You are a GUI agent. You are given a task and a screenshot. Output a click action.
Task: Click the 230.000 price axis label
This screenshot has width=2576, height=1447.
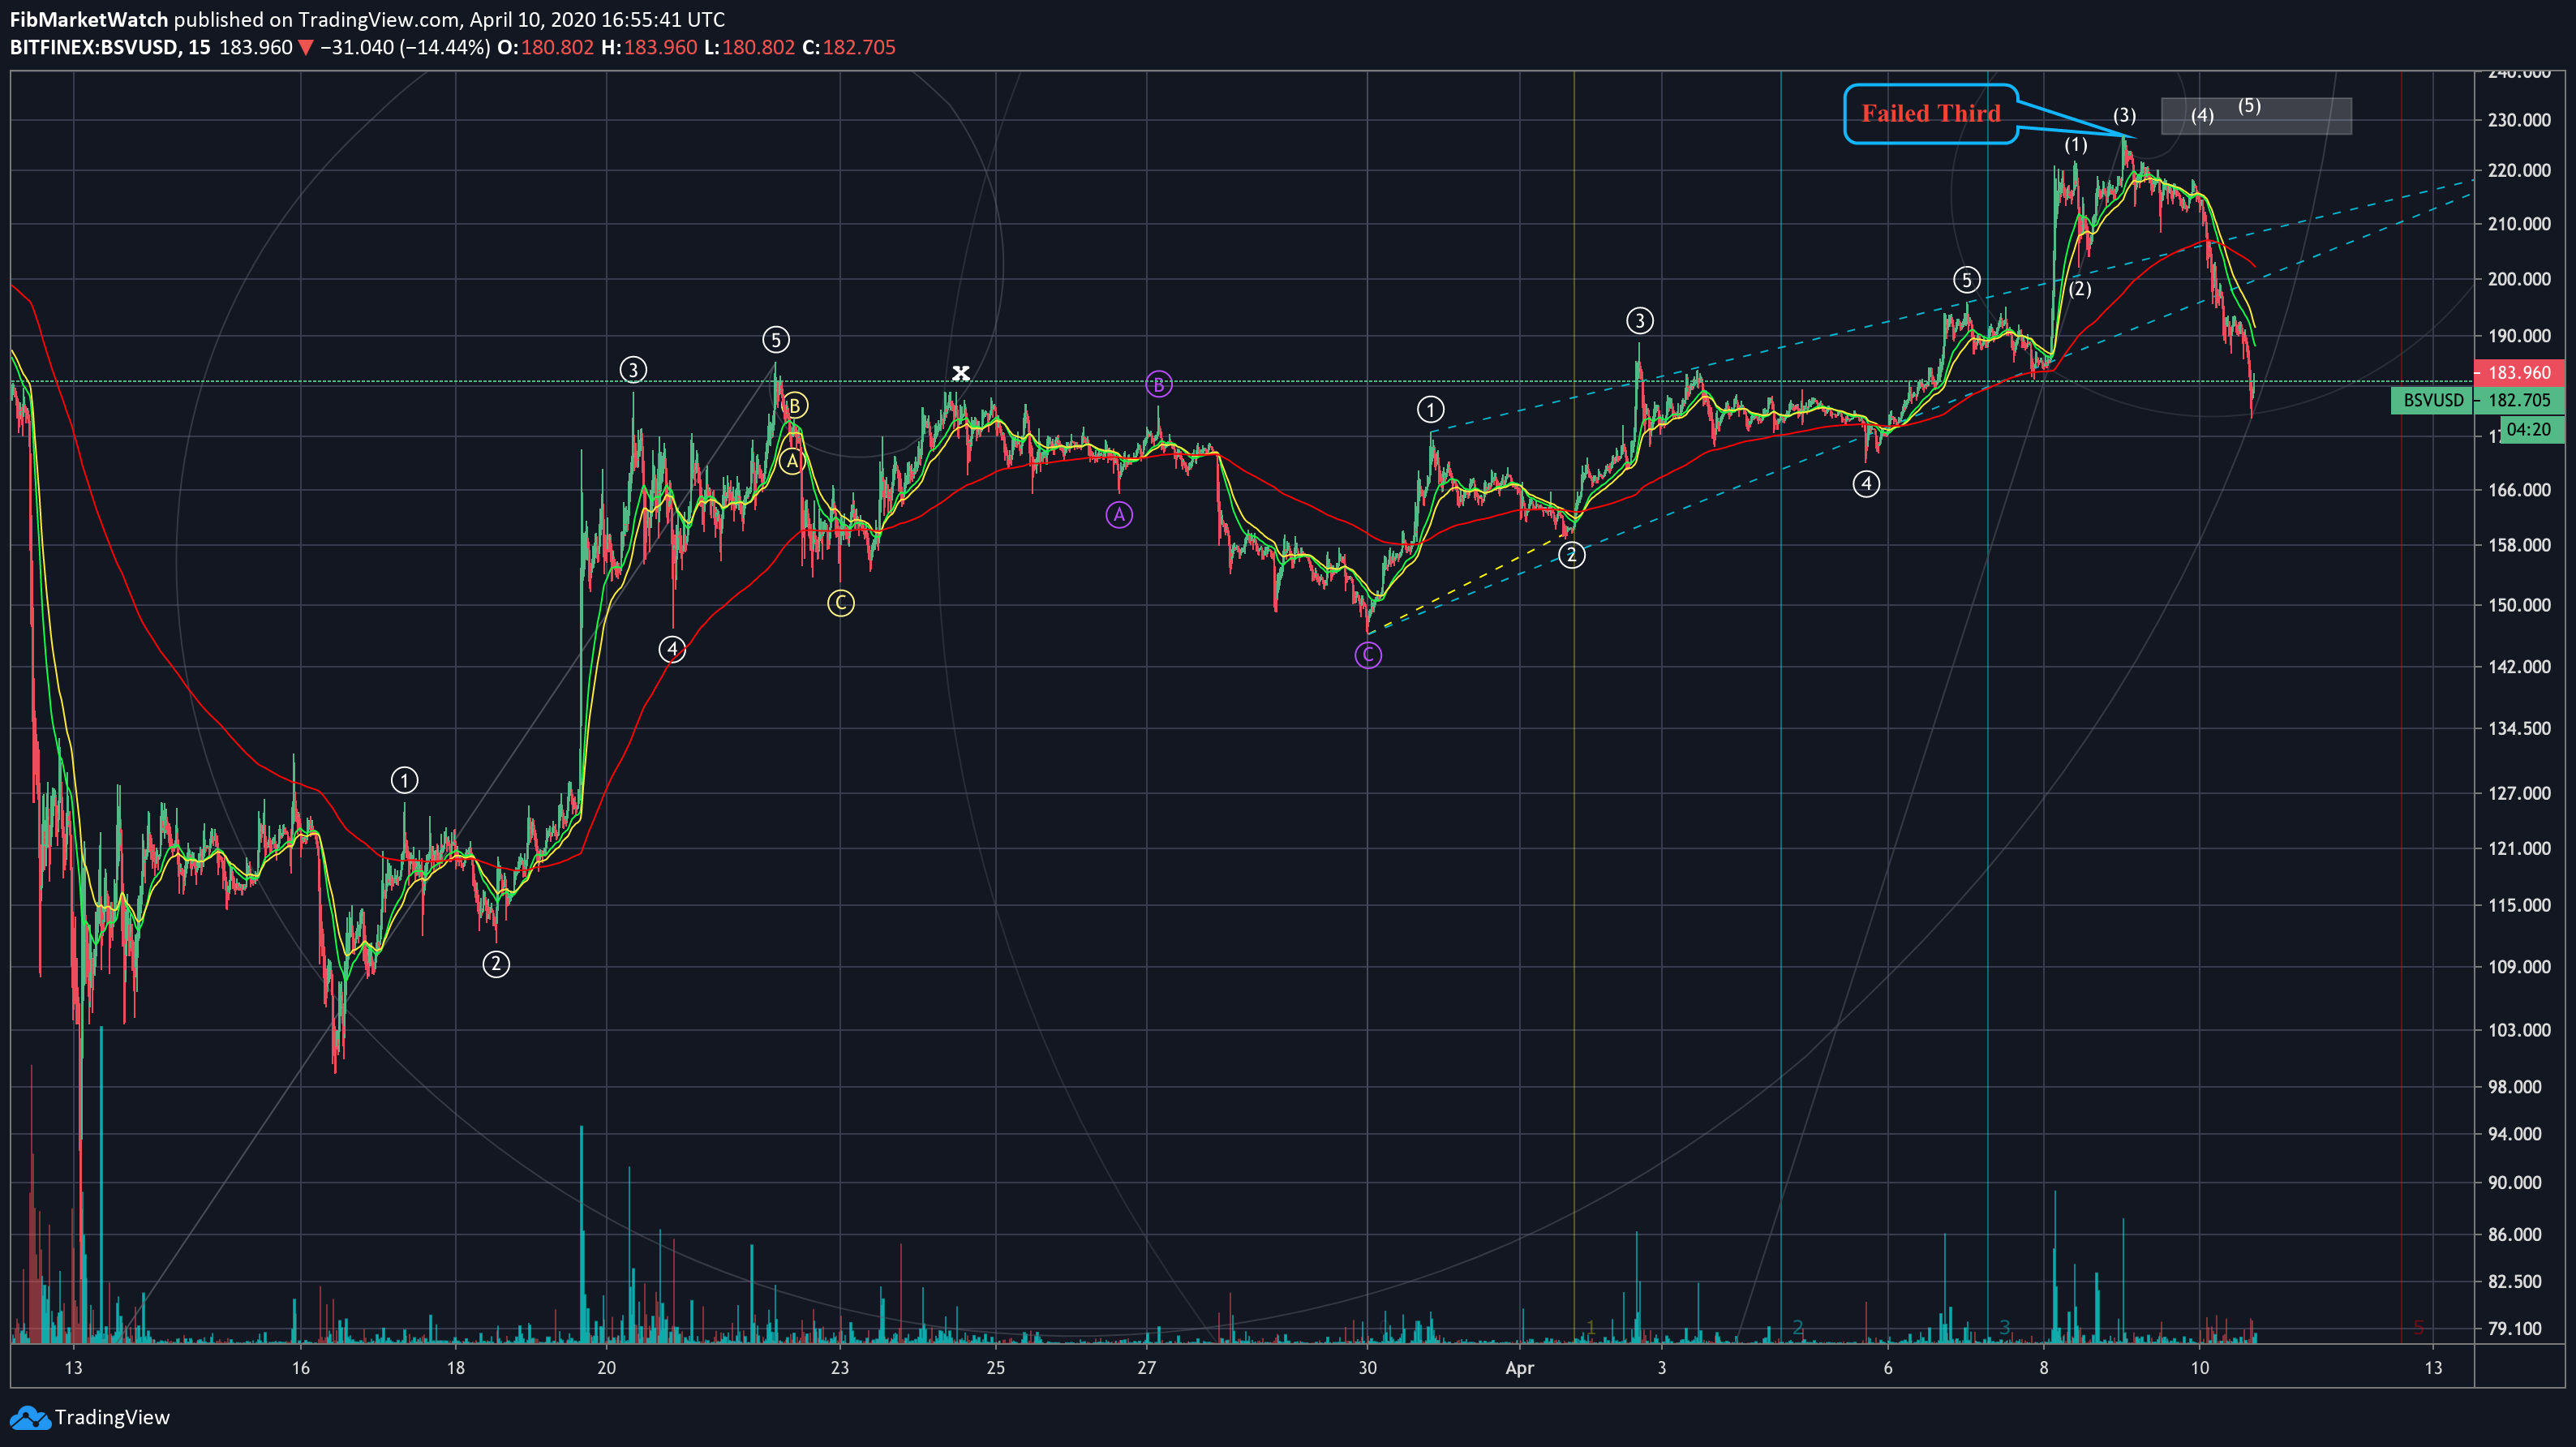[2519, 120]
